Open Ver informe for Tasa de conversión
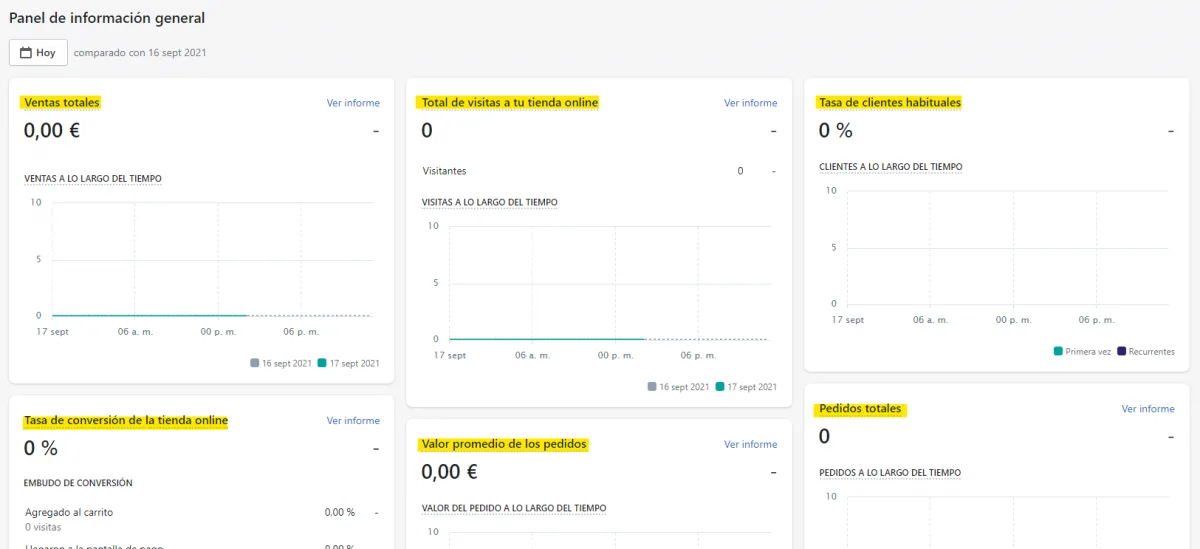 point(353,421)
